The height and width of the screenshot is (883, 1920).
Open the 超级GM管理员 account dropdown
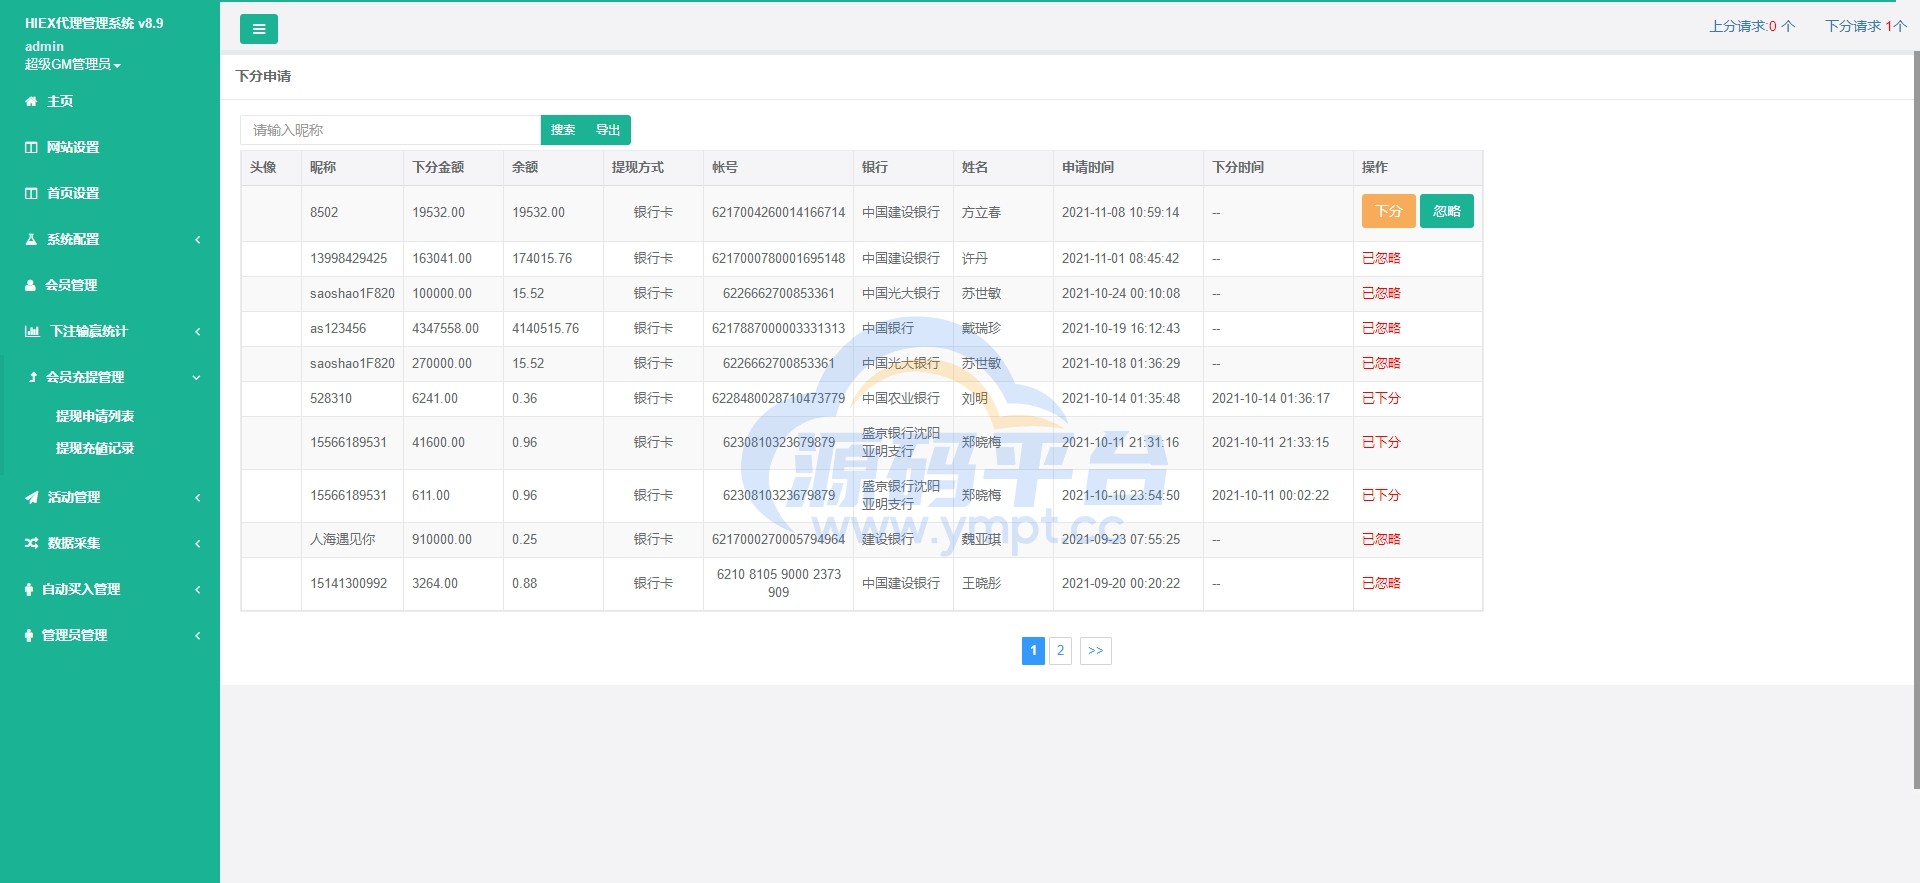pos(73,64)
